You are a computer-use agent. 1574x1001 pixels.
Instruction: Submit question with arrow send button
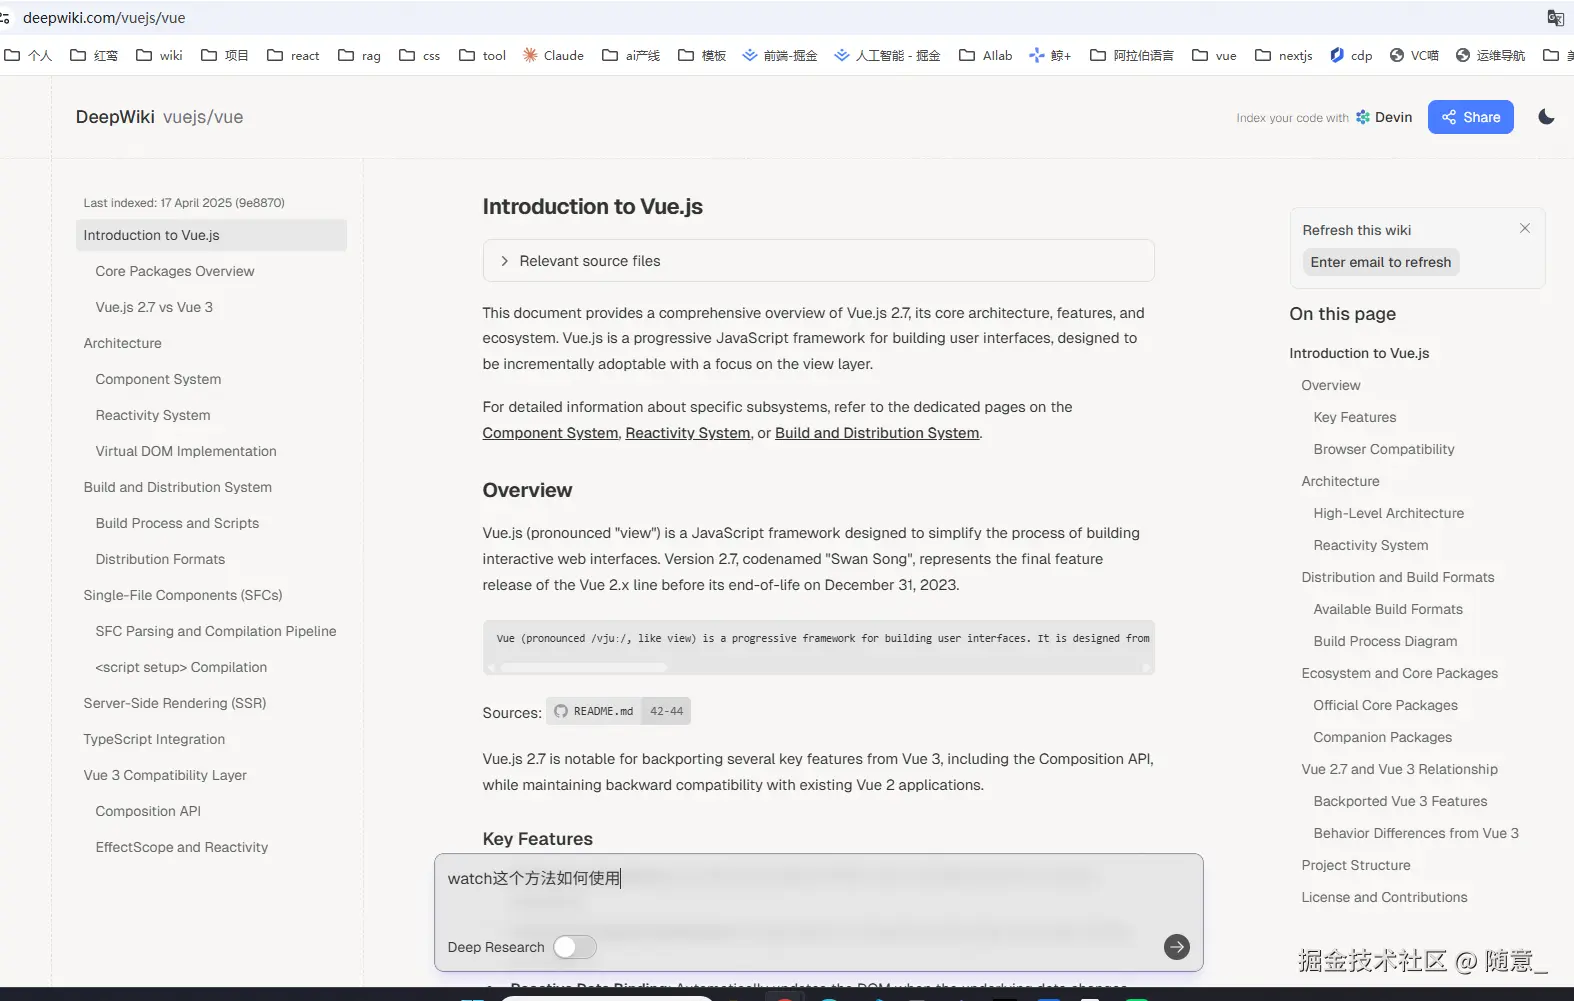1177,947
